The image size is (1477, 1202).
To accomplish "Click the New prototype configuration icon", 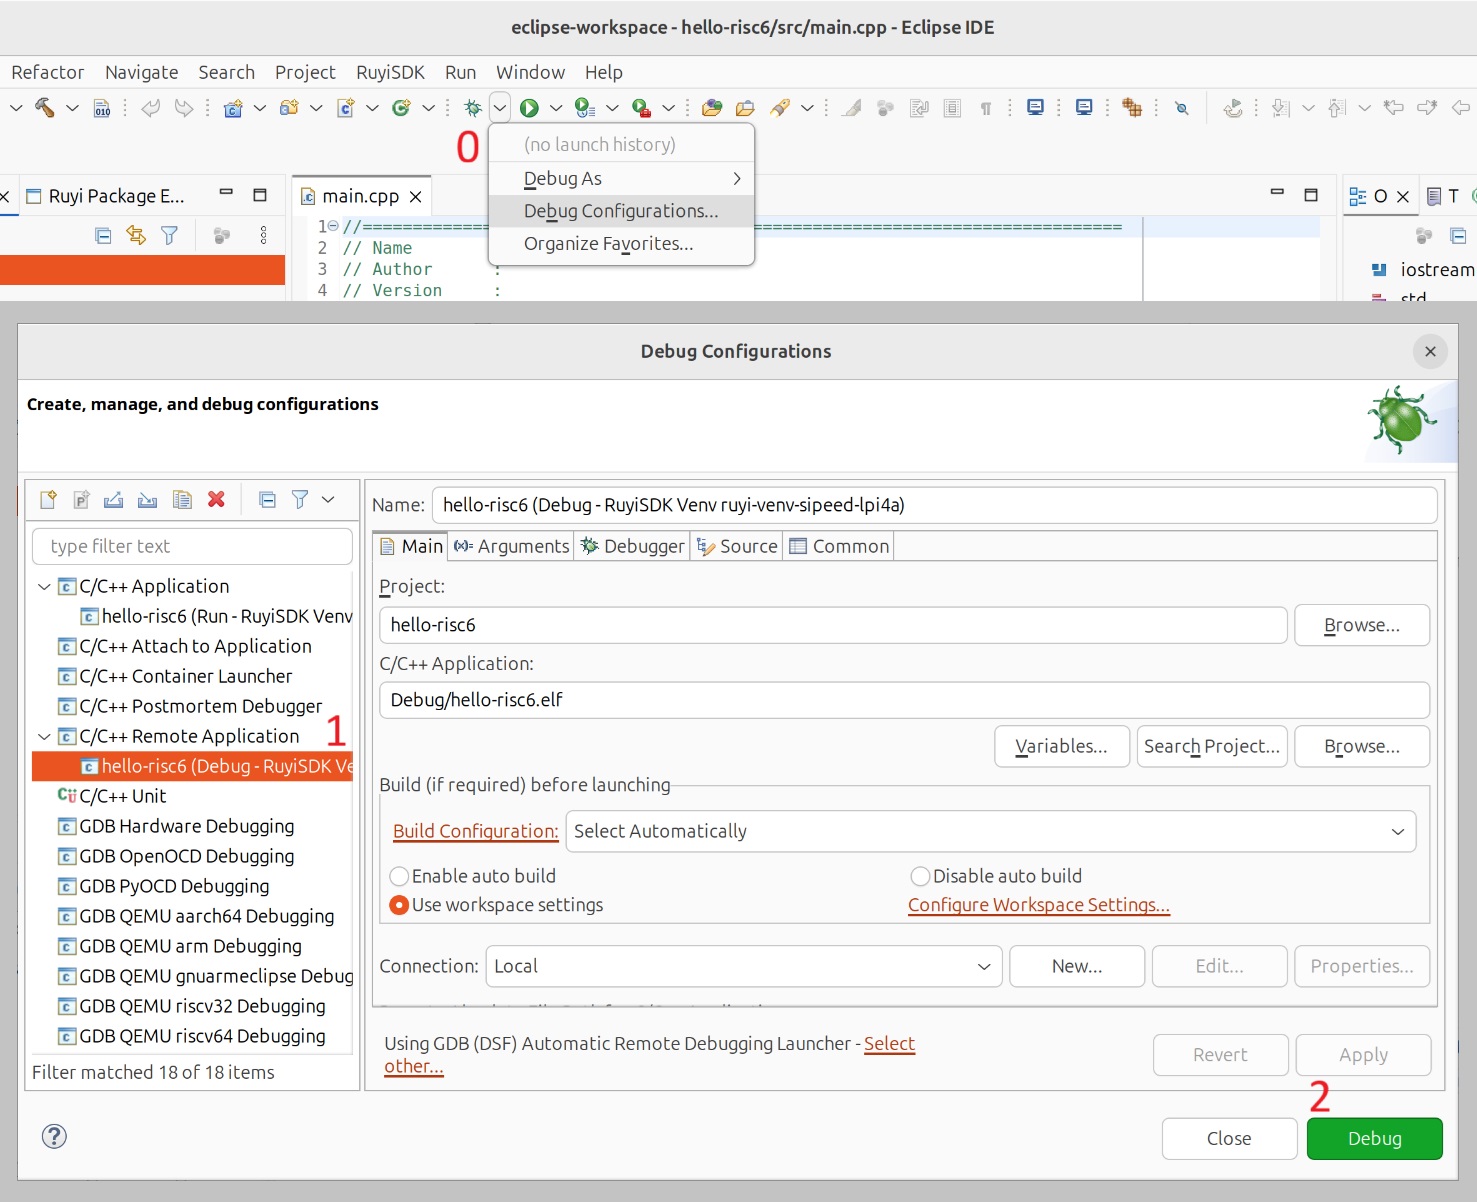I will [81, 499].
